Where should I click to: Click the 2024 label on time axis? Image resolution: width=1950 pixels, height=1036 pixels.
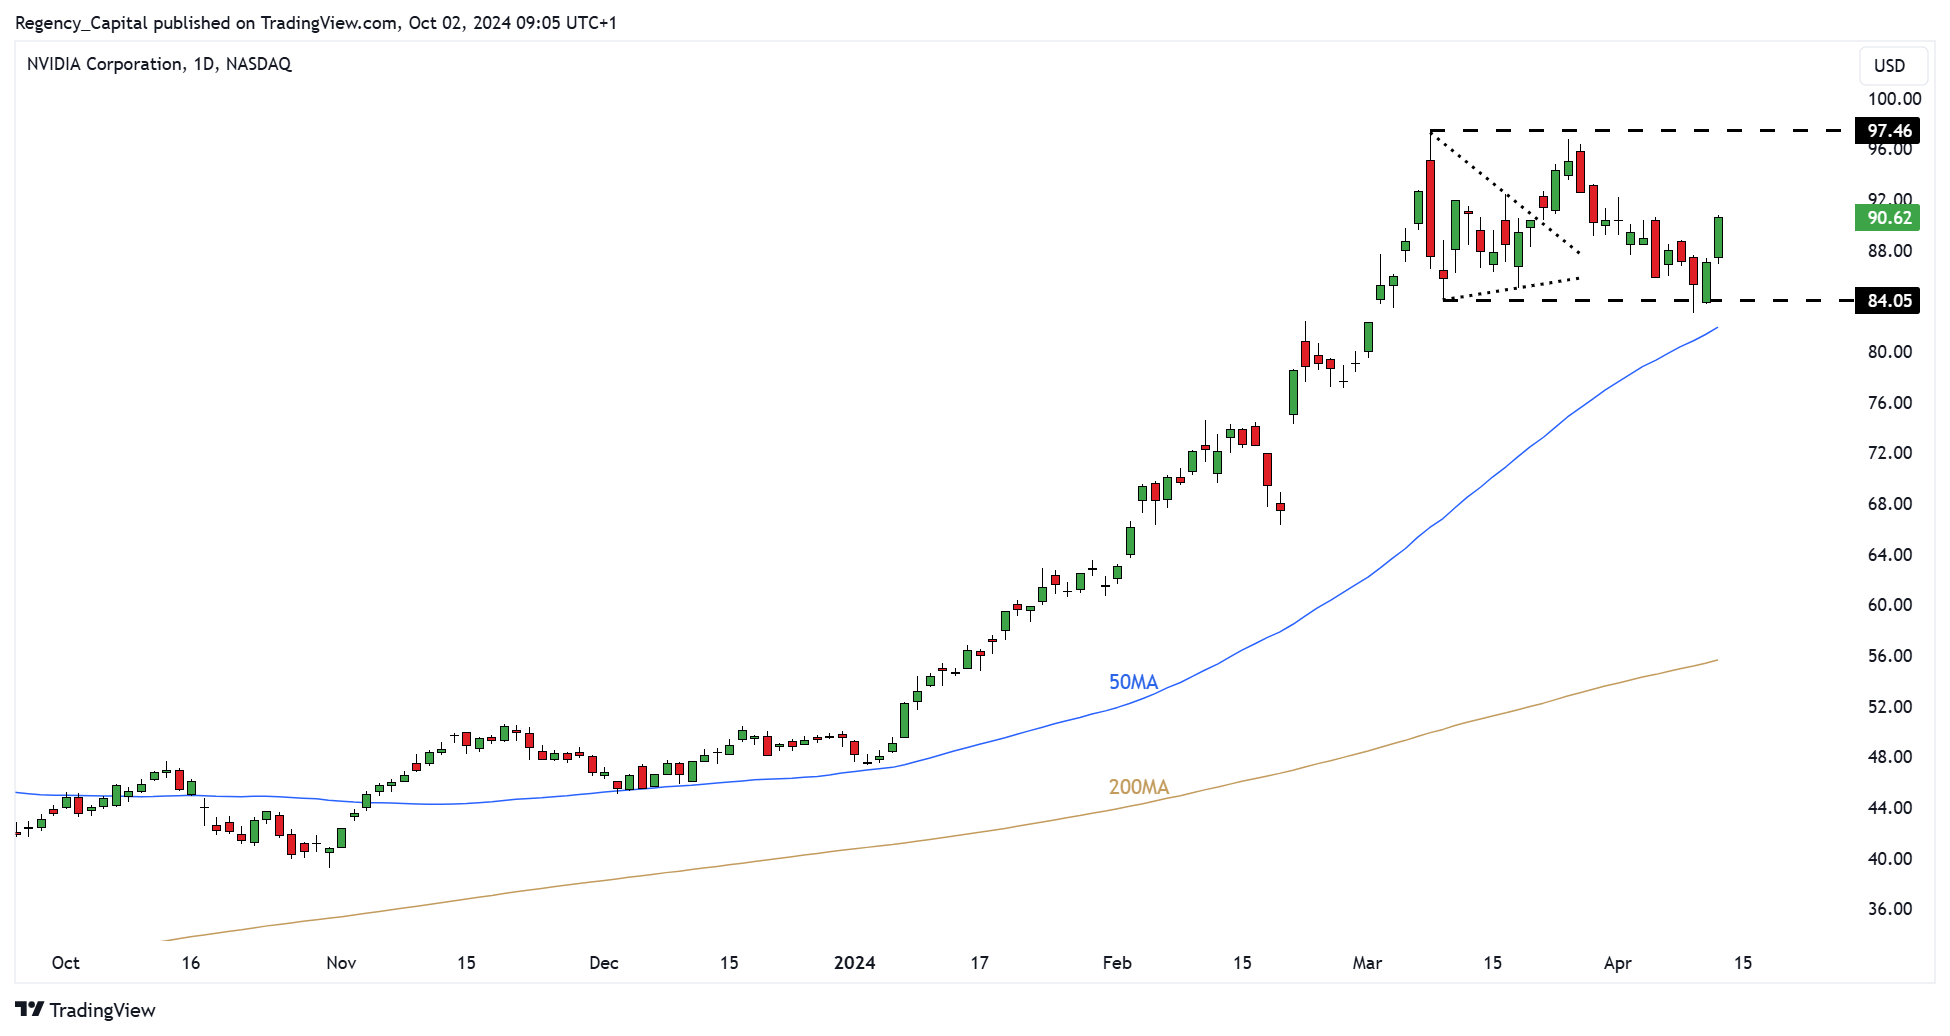855,963
